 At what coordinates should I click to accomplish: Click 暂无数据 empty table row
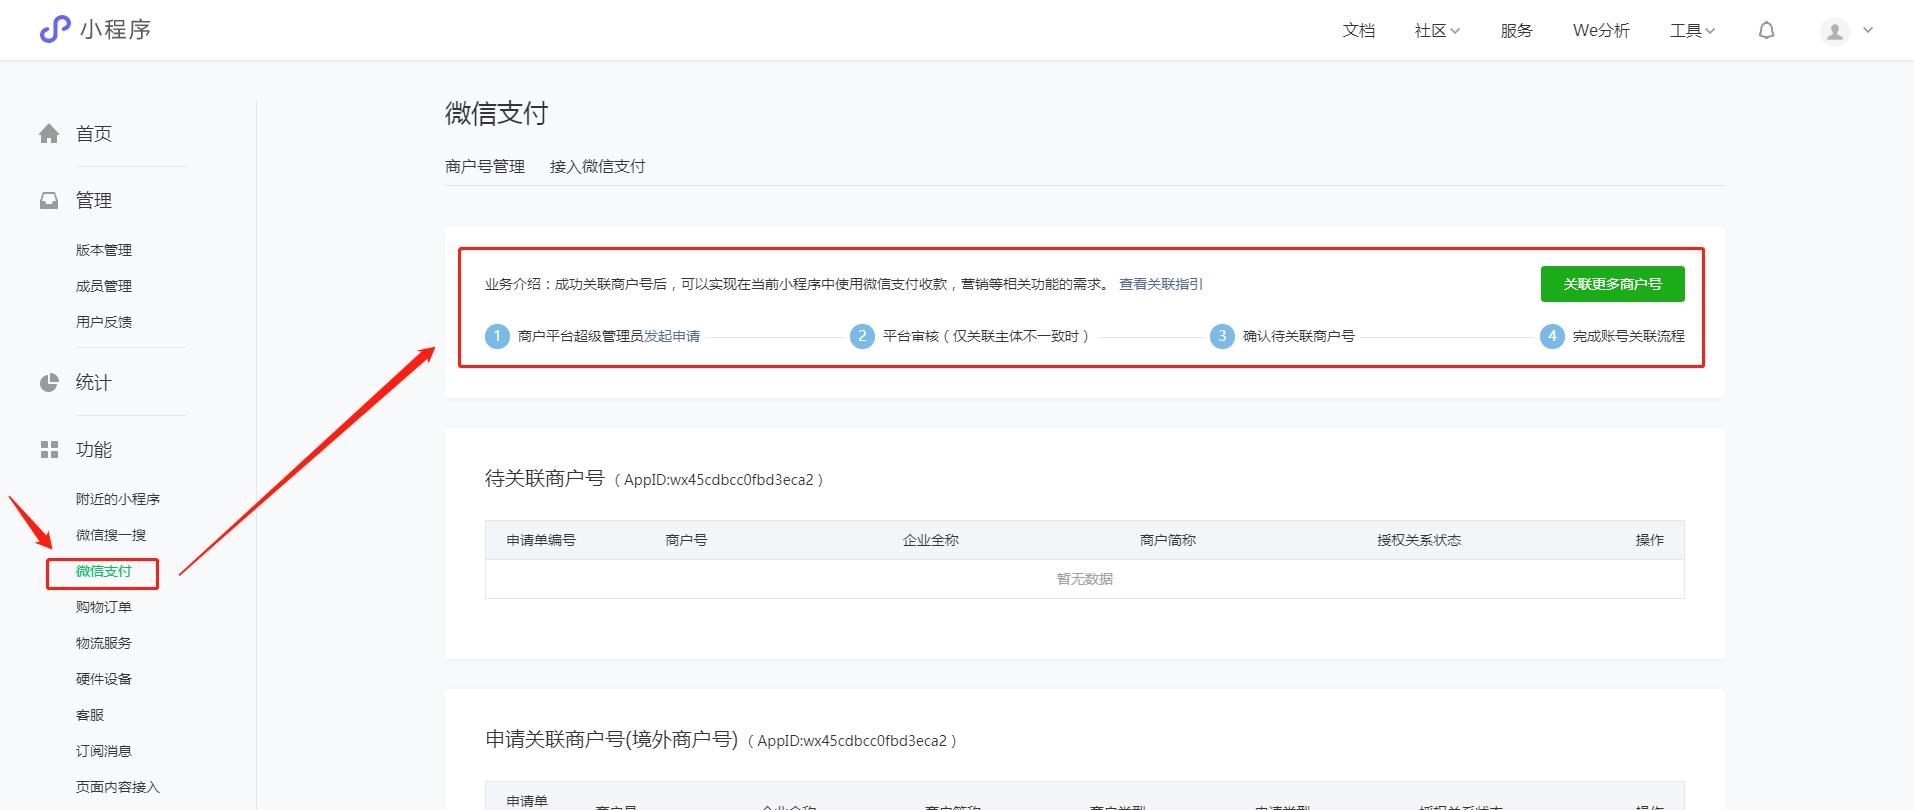click(x=1085, y=579)
